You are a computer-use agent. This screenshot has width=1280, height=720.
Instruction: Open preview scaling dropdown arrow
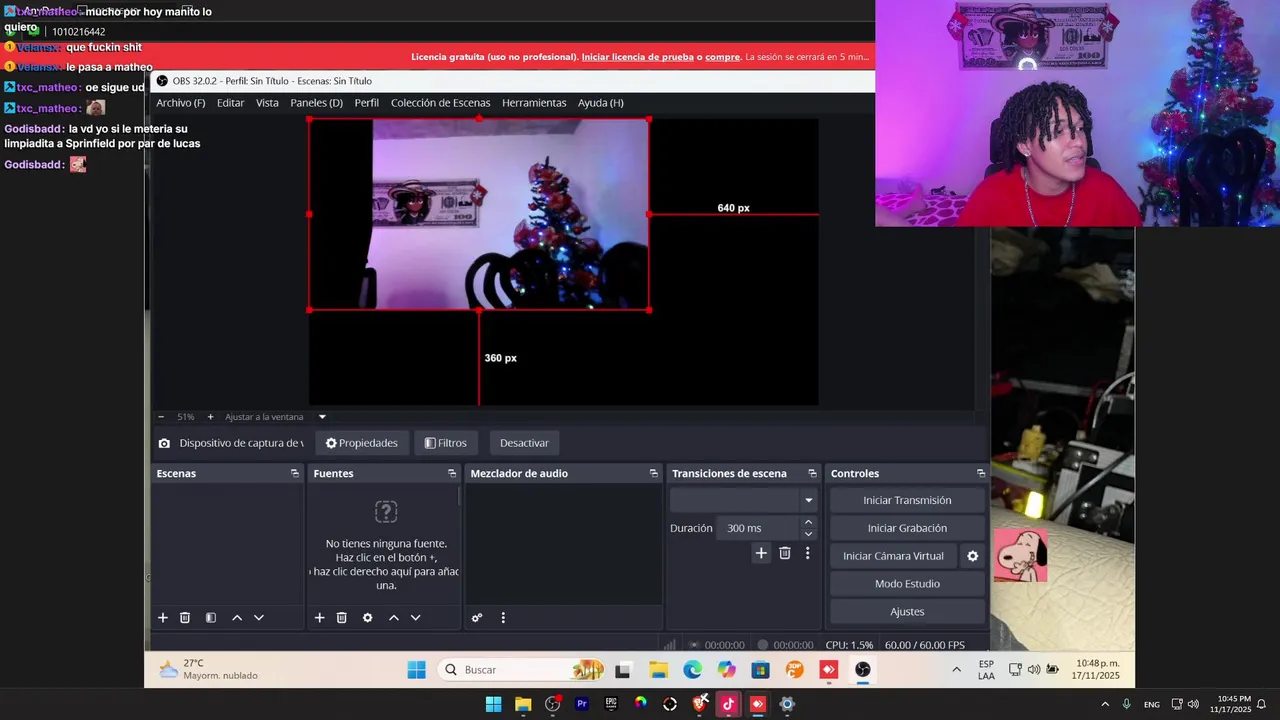(x=322, y=417)
